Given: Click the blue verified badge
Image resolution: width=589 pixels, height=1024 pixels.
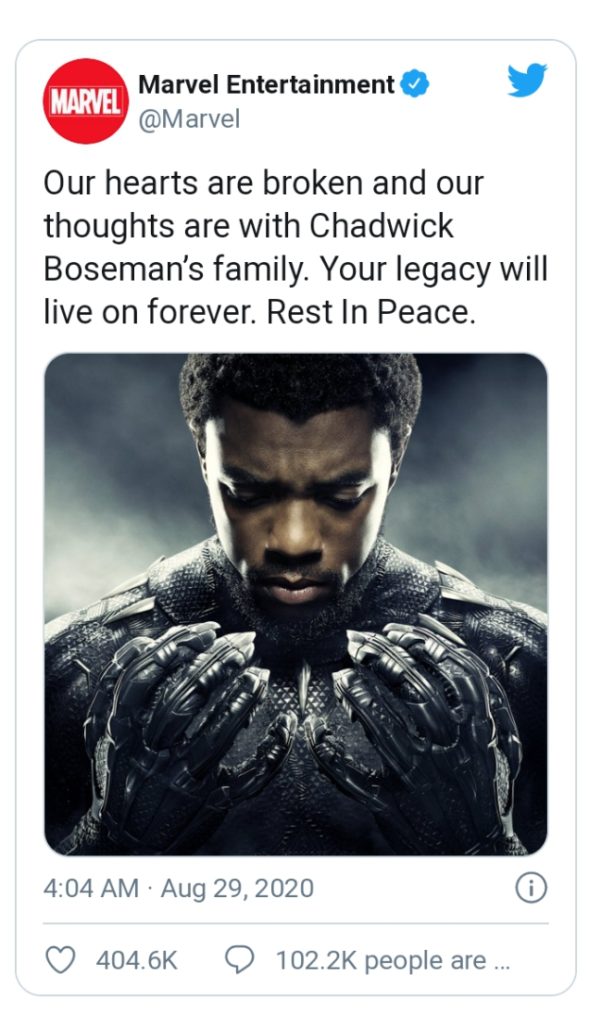Looking at the screenshot, I should point(415,84).
